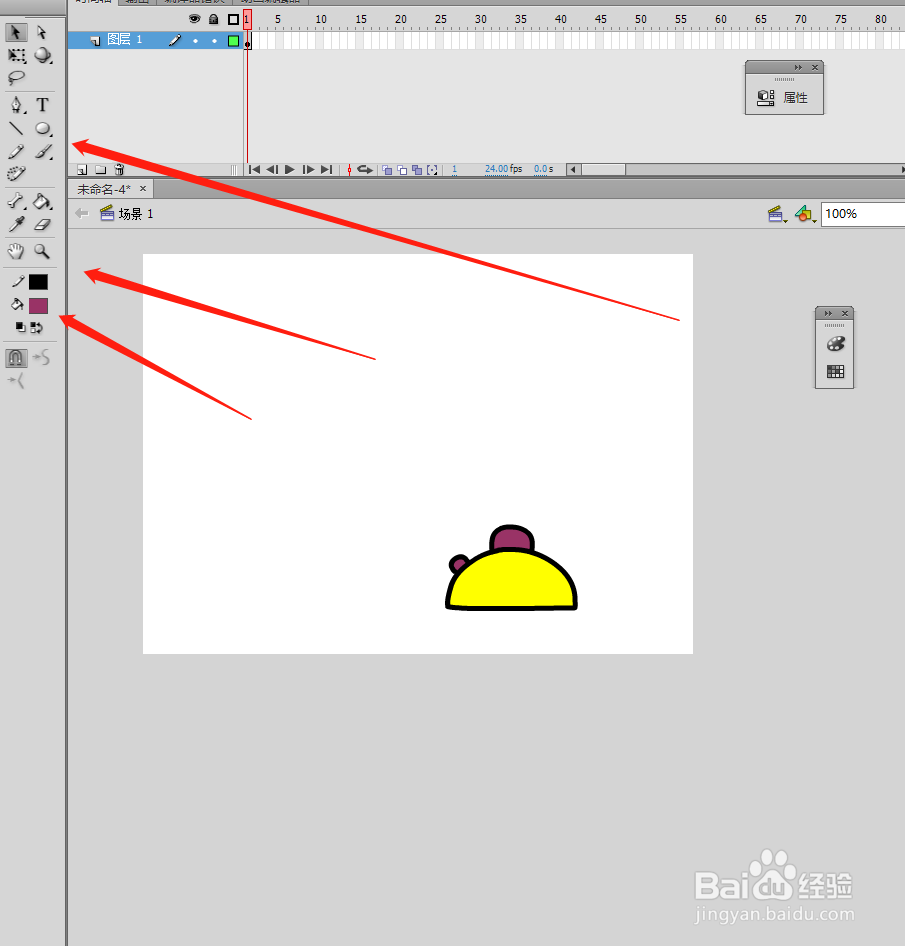Select the Text tool

point(42,105)
